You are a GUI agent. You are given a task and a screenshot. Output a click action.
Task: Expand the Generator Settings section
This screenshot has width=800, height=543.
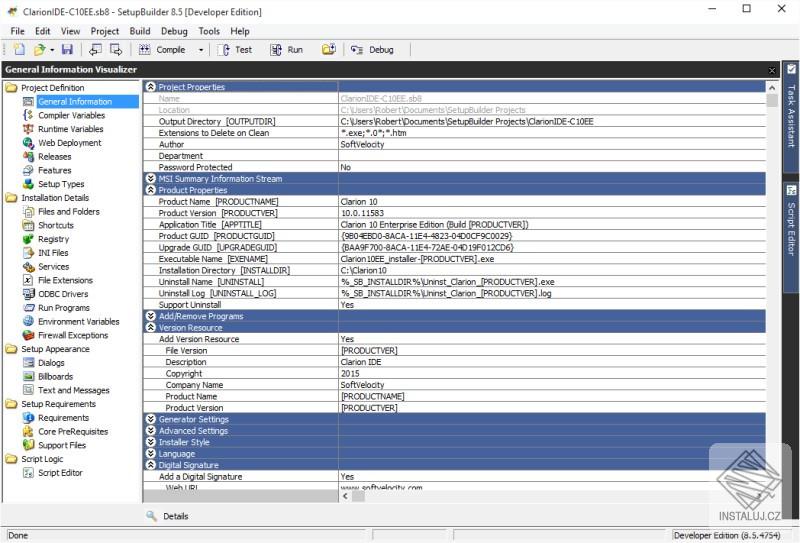pyautogui.click(x=151, y=419)
